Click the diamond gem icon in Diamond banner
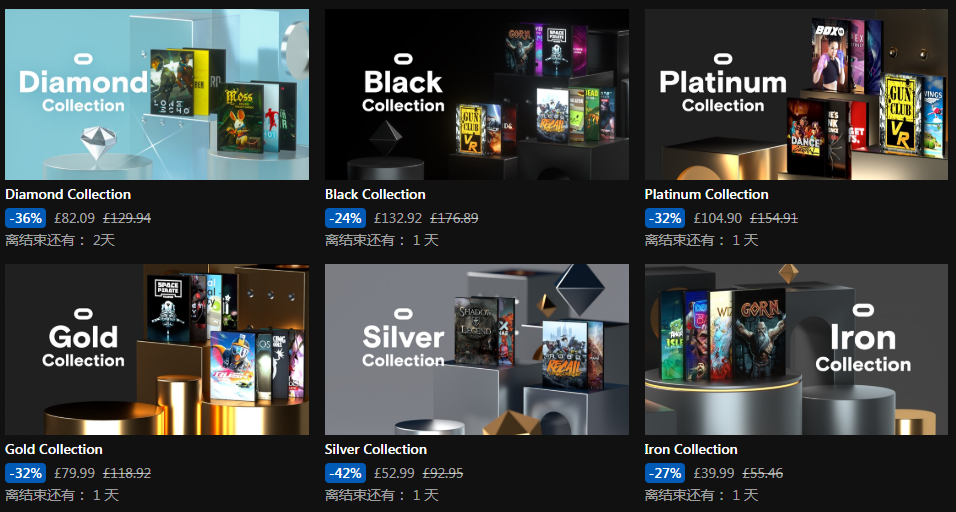Screen dimensions: 956x512 tap(98, 143)
